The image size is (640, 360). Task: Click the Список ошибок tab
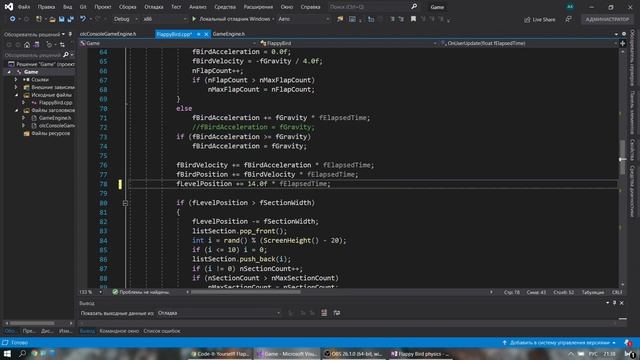point(162,331)
